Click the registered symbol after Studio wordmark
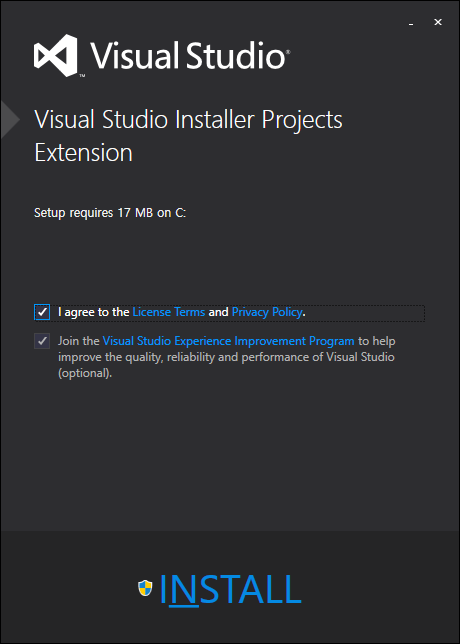 tap(288, 52)
